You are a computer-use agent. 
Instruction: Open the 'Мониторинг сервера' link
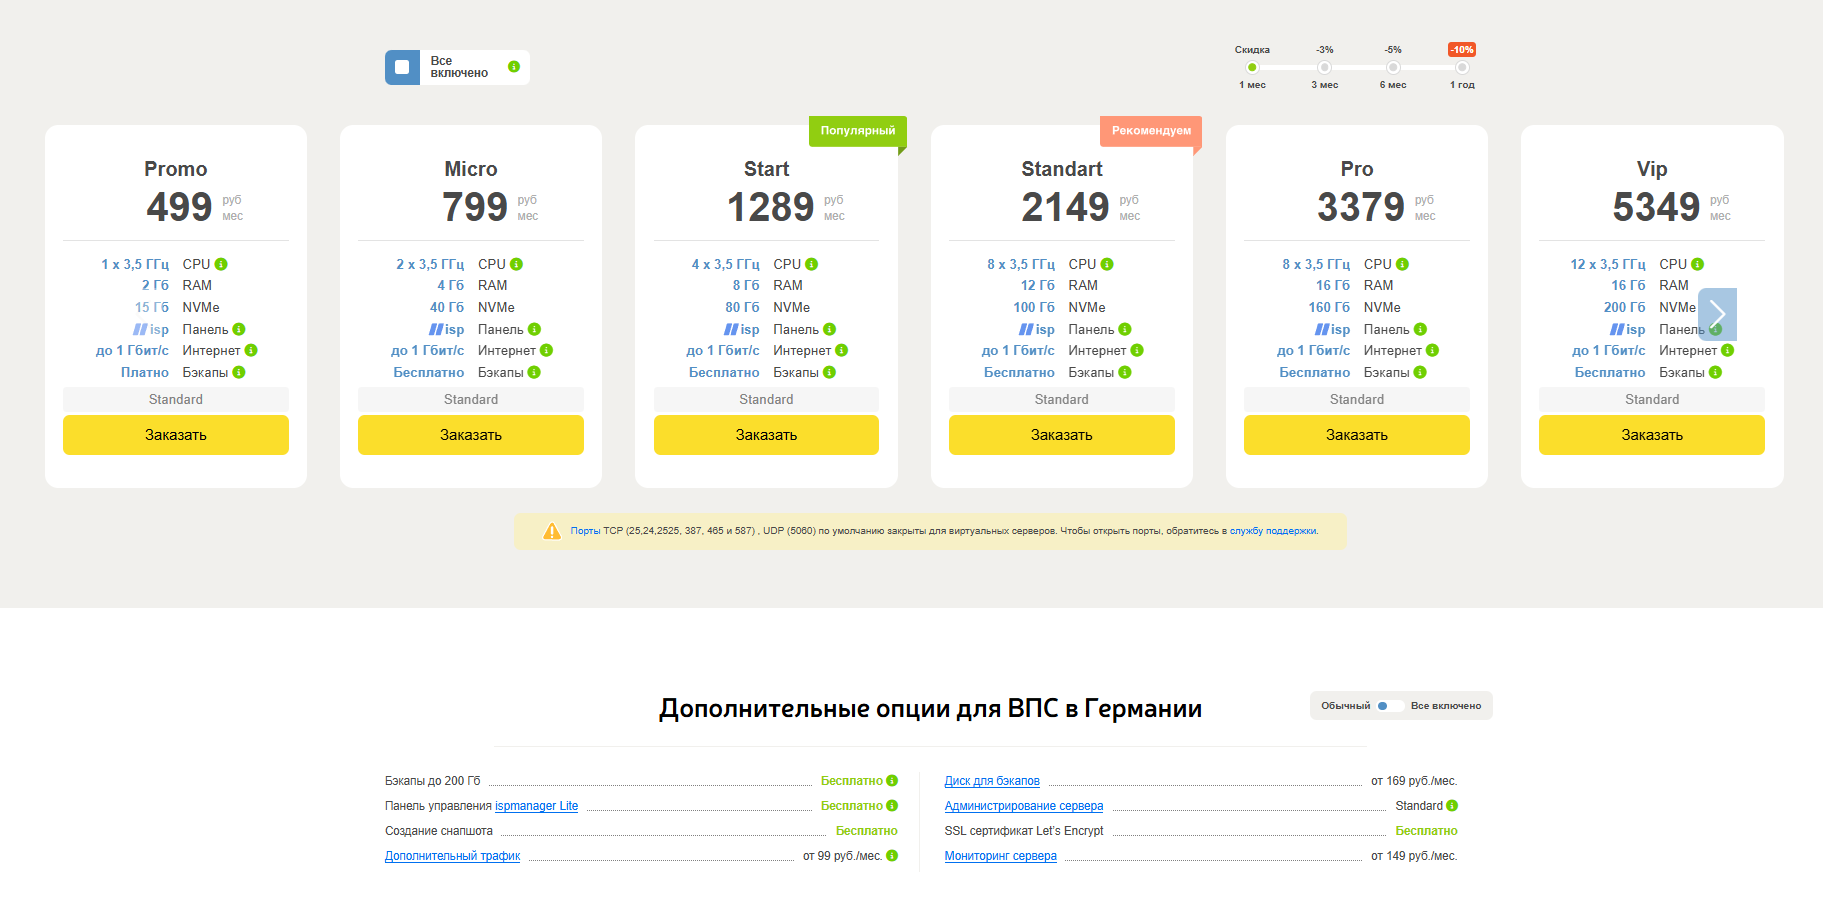1000,856
